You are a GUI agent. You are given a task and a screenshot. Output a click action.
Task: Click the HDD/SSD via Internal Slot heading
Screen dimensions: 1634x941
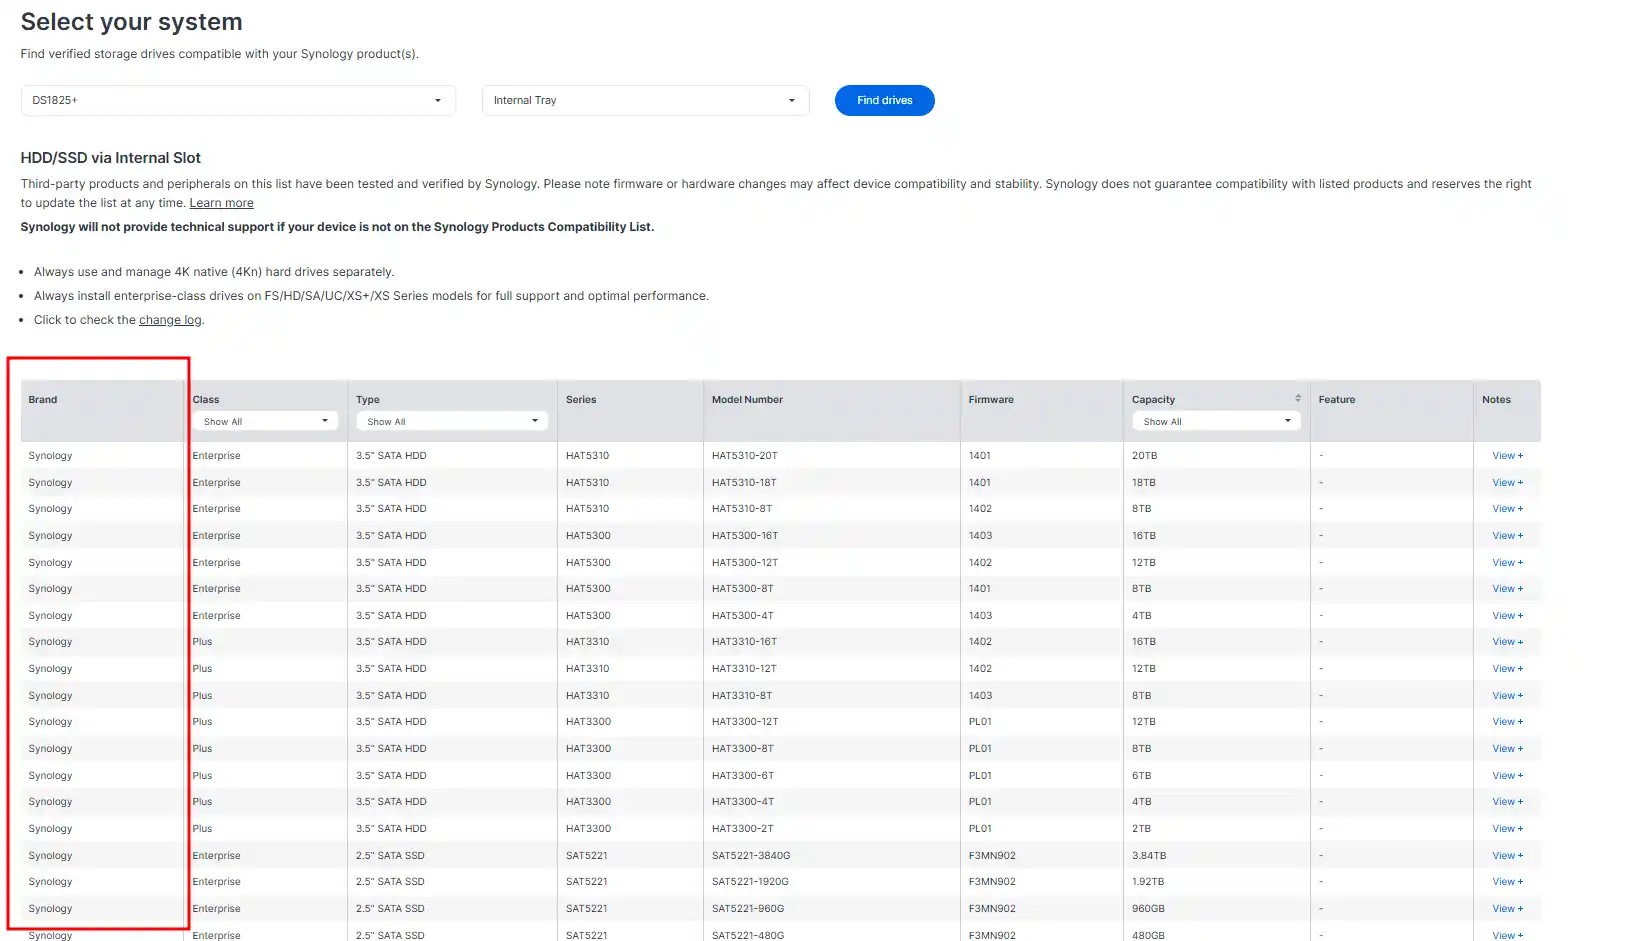click(111, 158)
